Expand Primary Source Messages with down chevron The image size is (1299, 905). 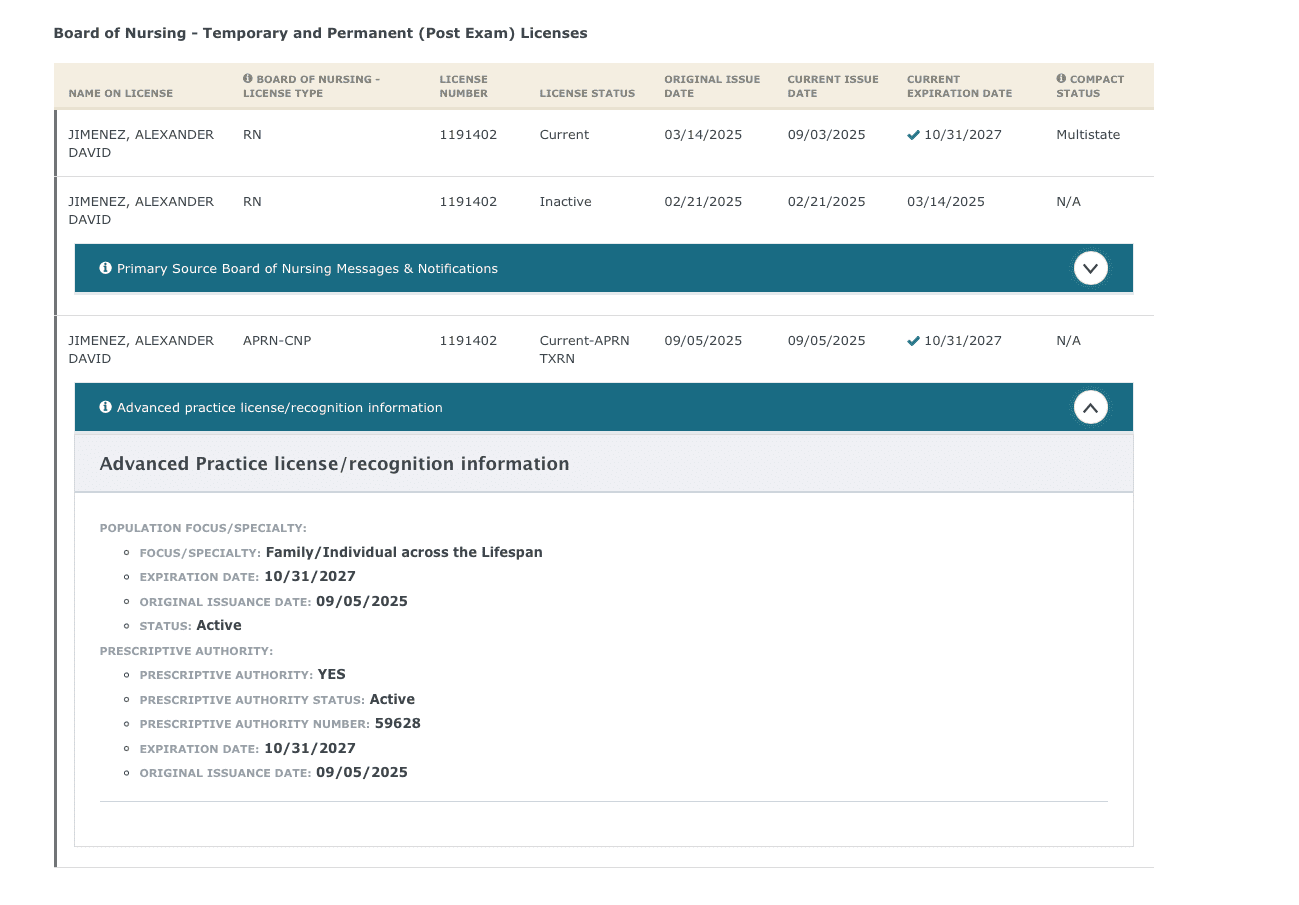[x=1090, y=268]
